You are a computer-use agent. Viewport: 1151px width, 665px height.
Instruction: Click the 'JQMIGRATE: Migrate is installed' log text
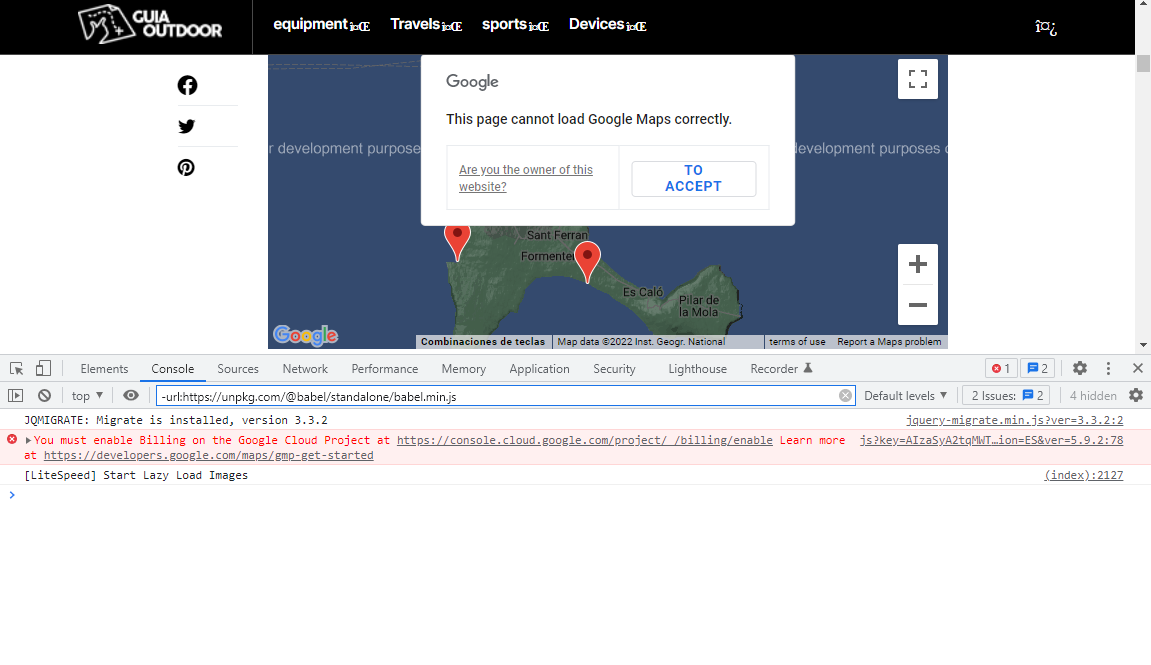click(x=175, y=420)
